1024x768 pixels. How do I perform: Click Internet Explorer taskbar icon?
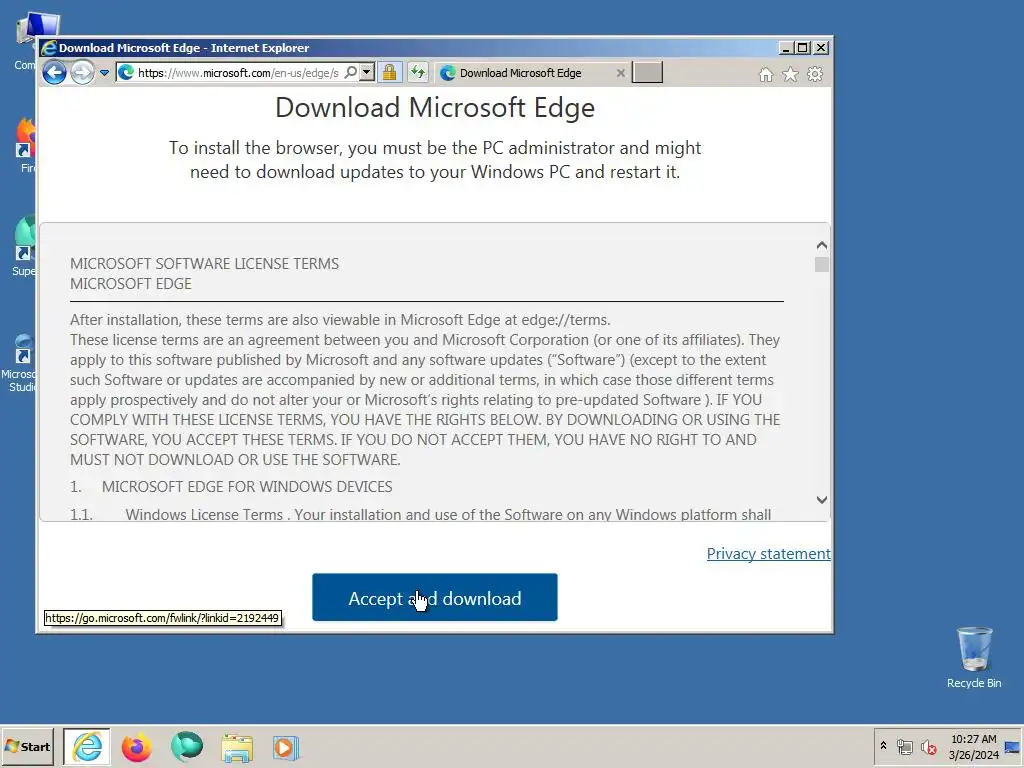pyautogui.click(x=88, y=747)
